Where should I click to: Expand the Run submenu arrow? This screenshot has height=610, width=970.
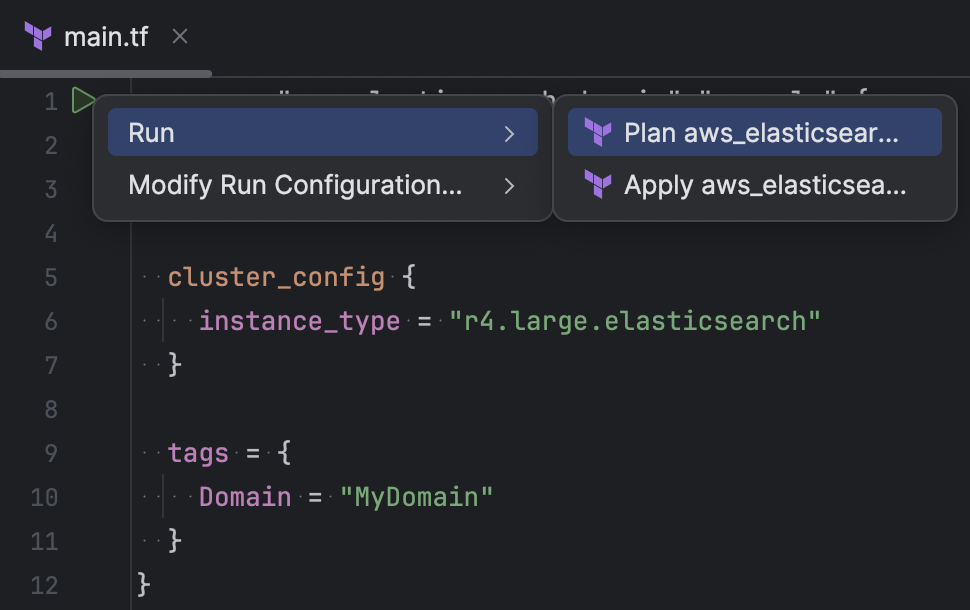[510, 131]
